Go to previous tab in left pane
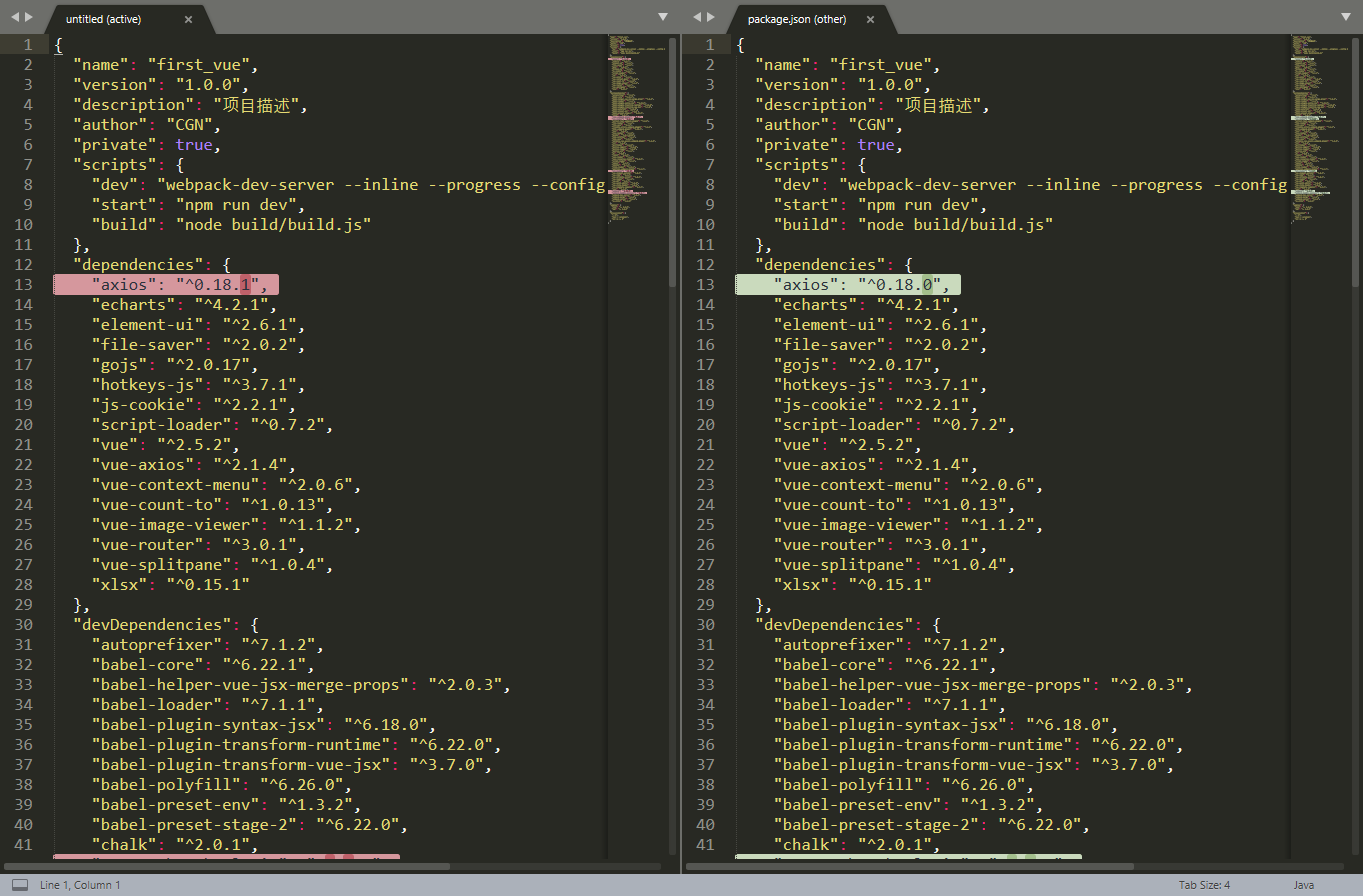Screen dimensions: 1363x896 (16, 17)
